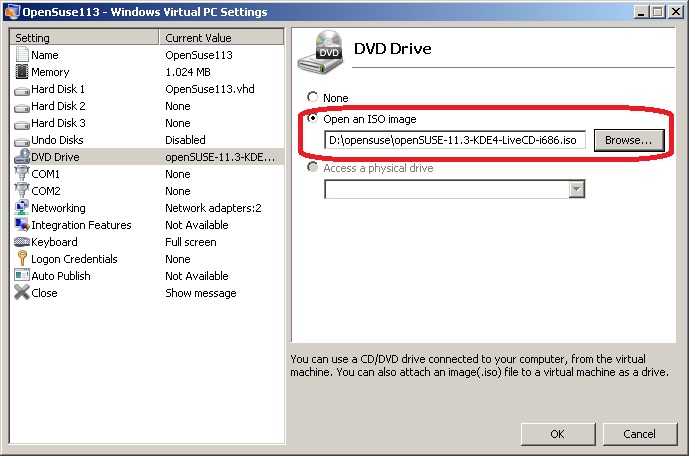Select the Keyboard setting label
This screenshot has height=456, width=689.
click(54, 242)
